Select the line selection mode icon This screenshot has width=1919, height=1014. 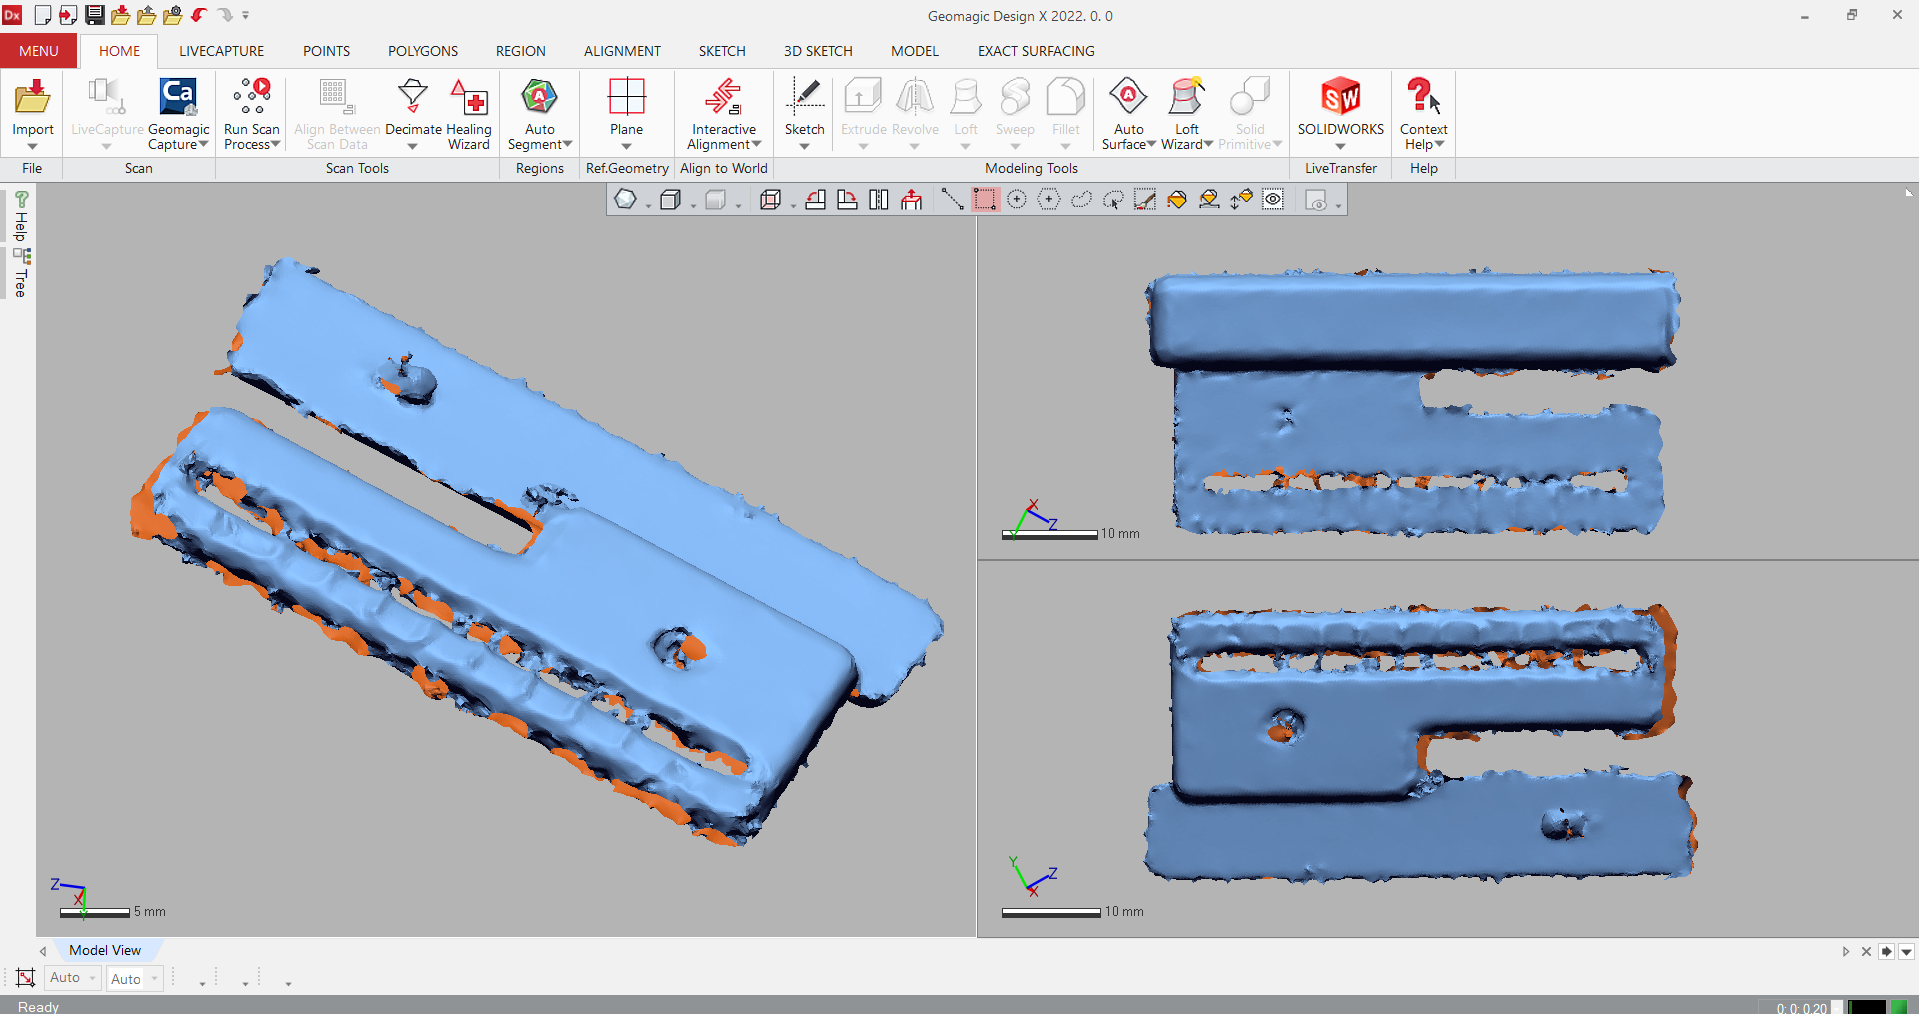(952, 200)
